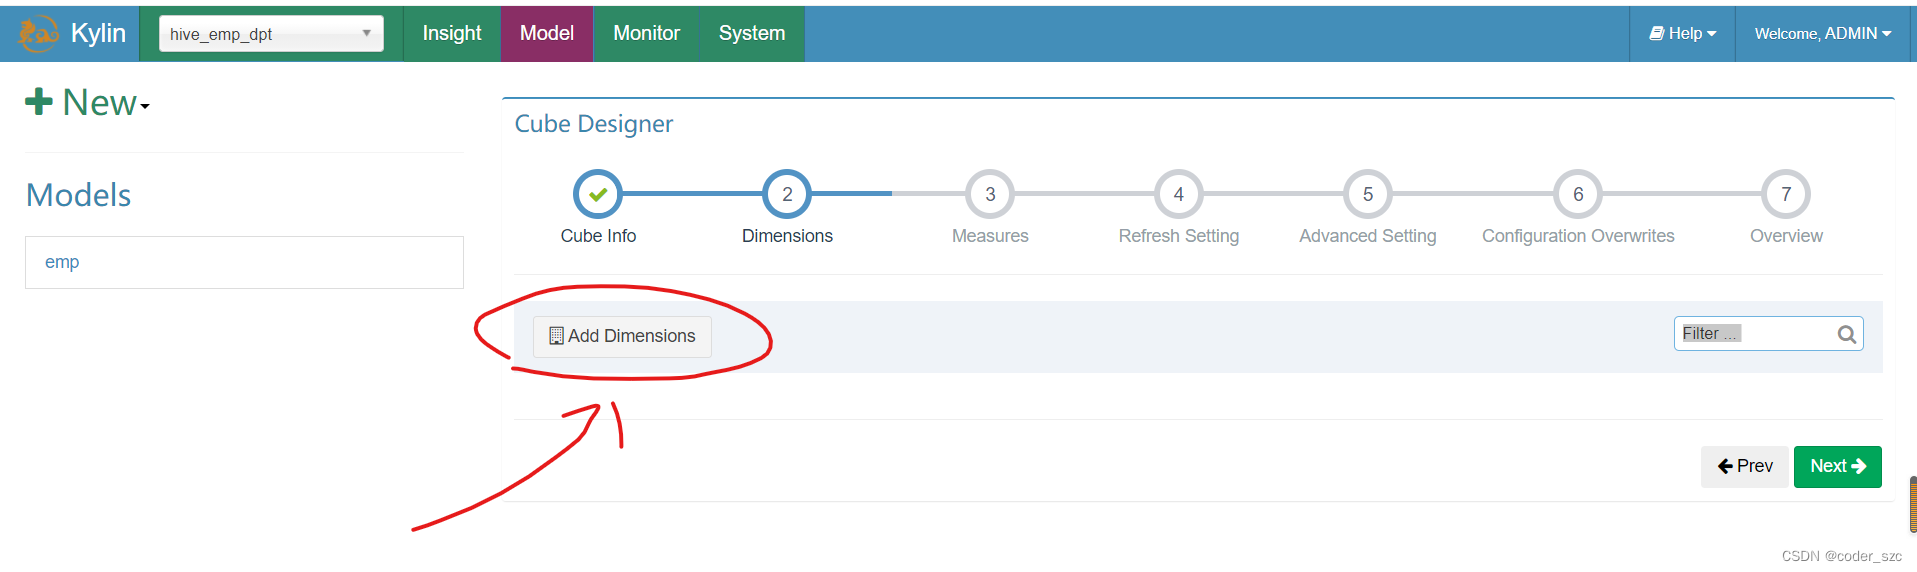The image size is (1917, 572).
Task: Click the Measures step label
Action: click(990, 236)
